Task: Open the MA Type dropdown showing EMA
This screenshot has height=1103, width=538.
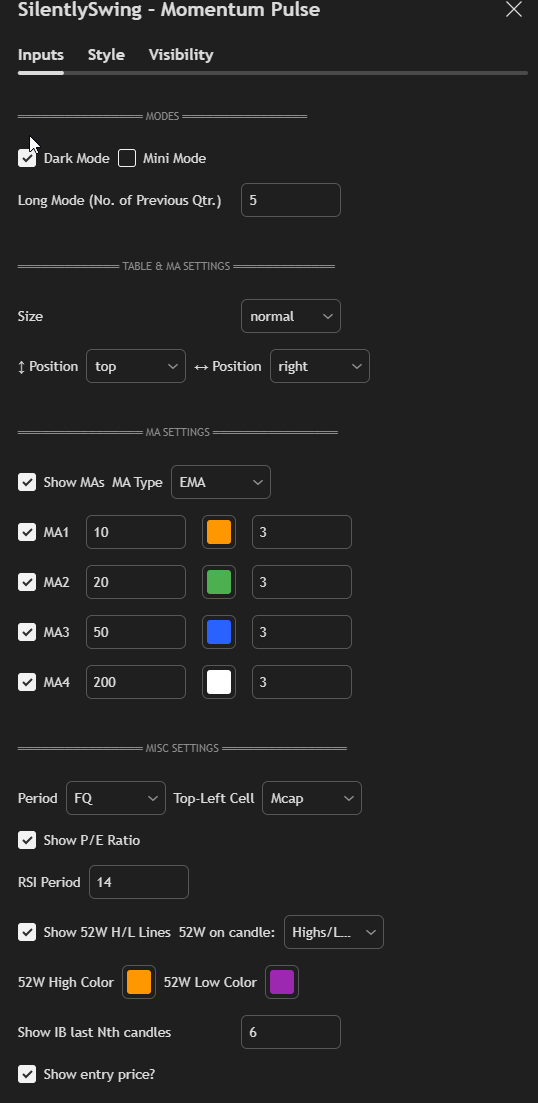Action: pos(221,483)
